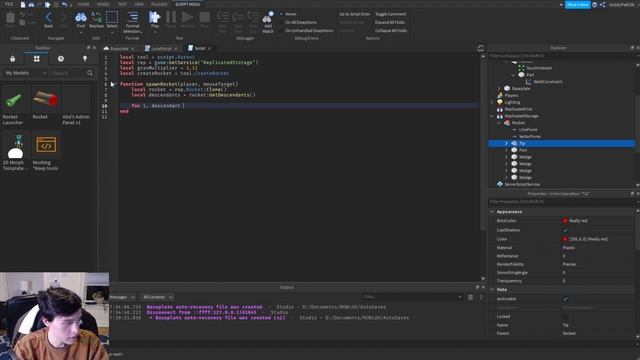Open the HOME ribbon tab
The height and width of the screenshot is (360, 640).
(84, 4)
